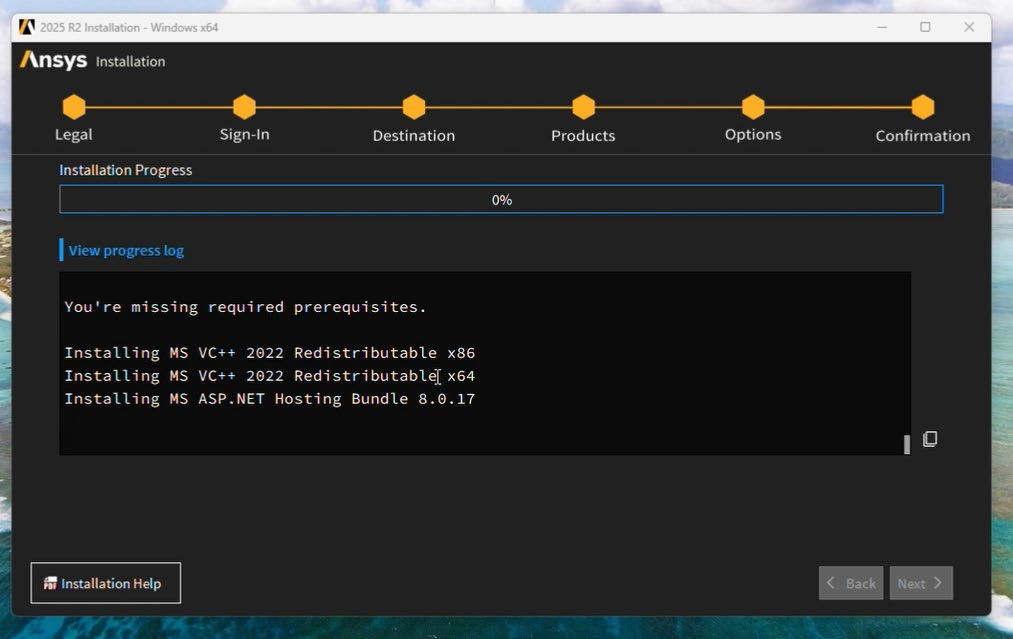Minimize the installer window
Viewport: 1013px width, 639px height.
pos(881,27)
